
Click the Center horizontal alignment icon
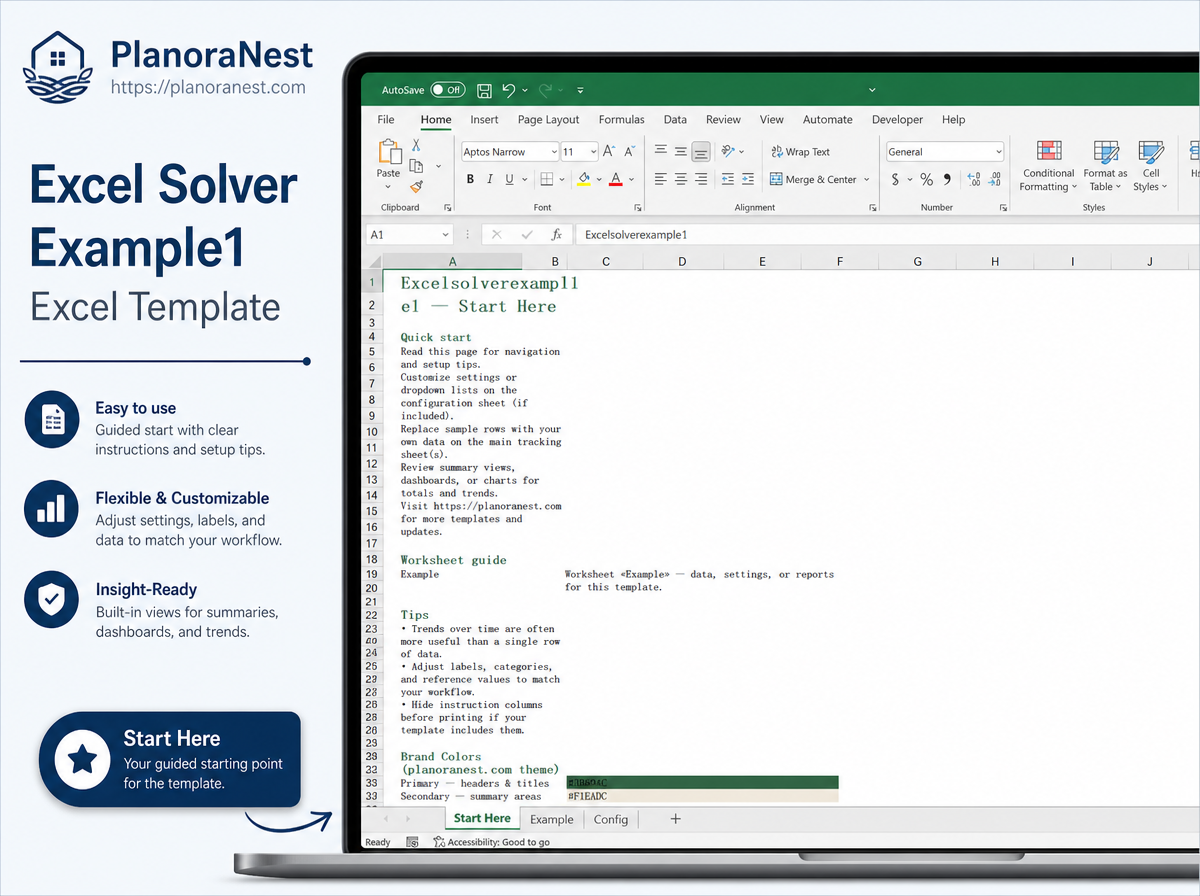click(681, 179)
